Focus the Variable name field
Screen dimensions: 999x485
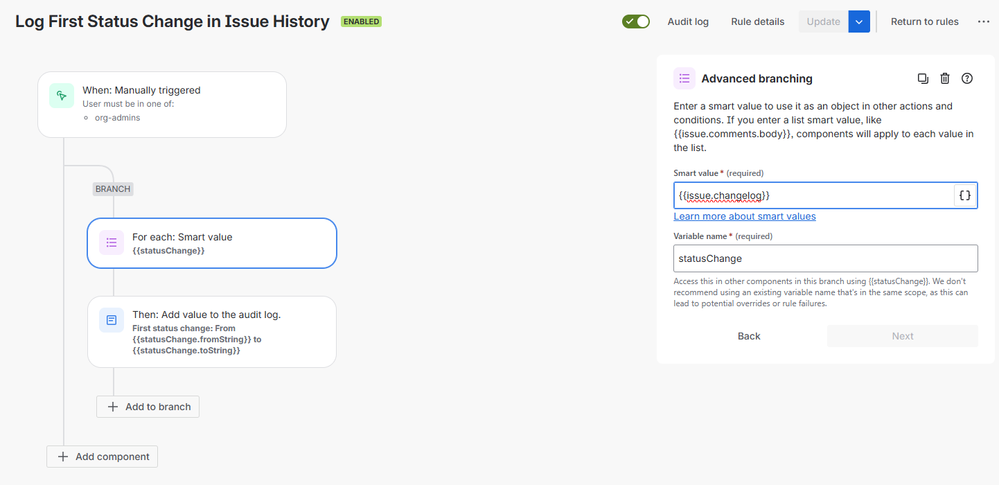[825, 259]
